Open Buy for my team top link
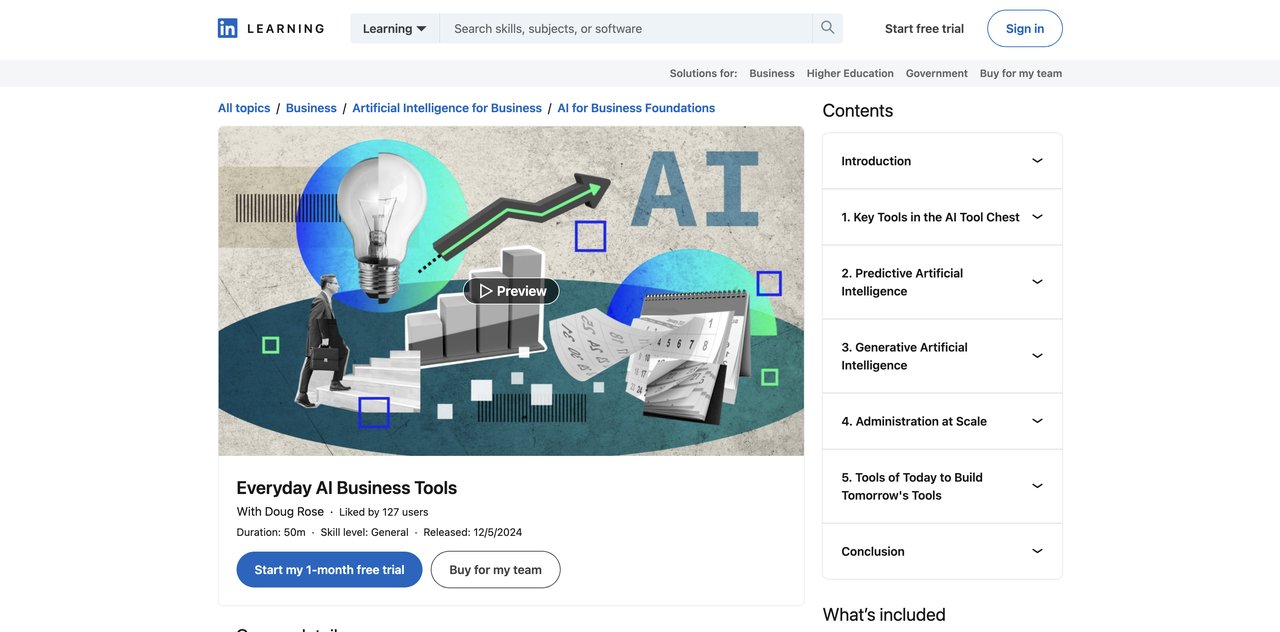 click(x=1021, y=73)
